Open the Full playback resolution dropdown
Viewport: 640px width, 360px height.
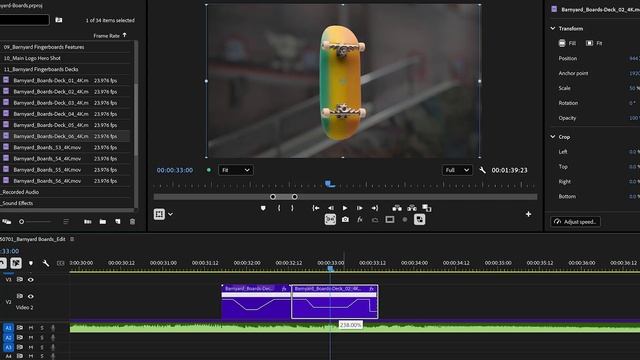(x=457, y=170)
